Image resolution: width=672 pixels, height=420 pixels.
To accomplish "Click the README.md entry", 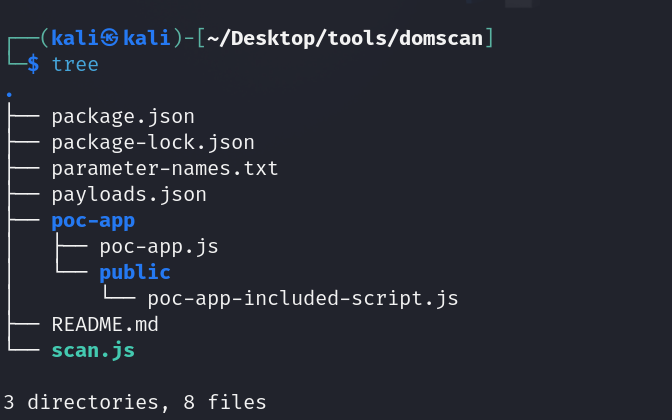I will click(104, 324).
